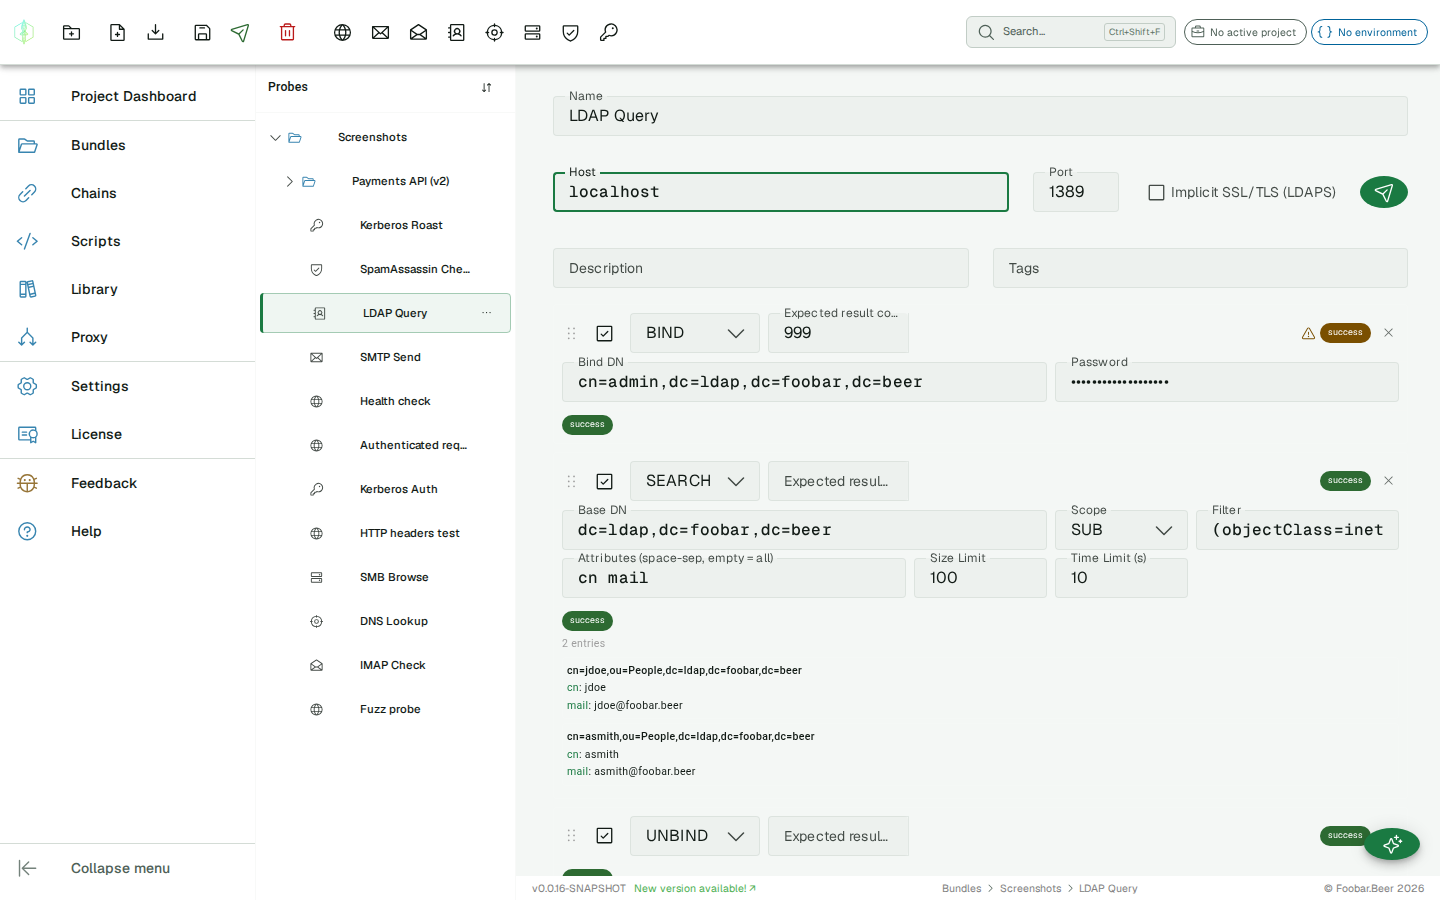
Task: Click Bundles breadcrumb link
Action: (x=961, y=888)
